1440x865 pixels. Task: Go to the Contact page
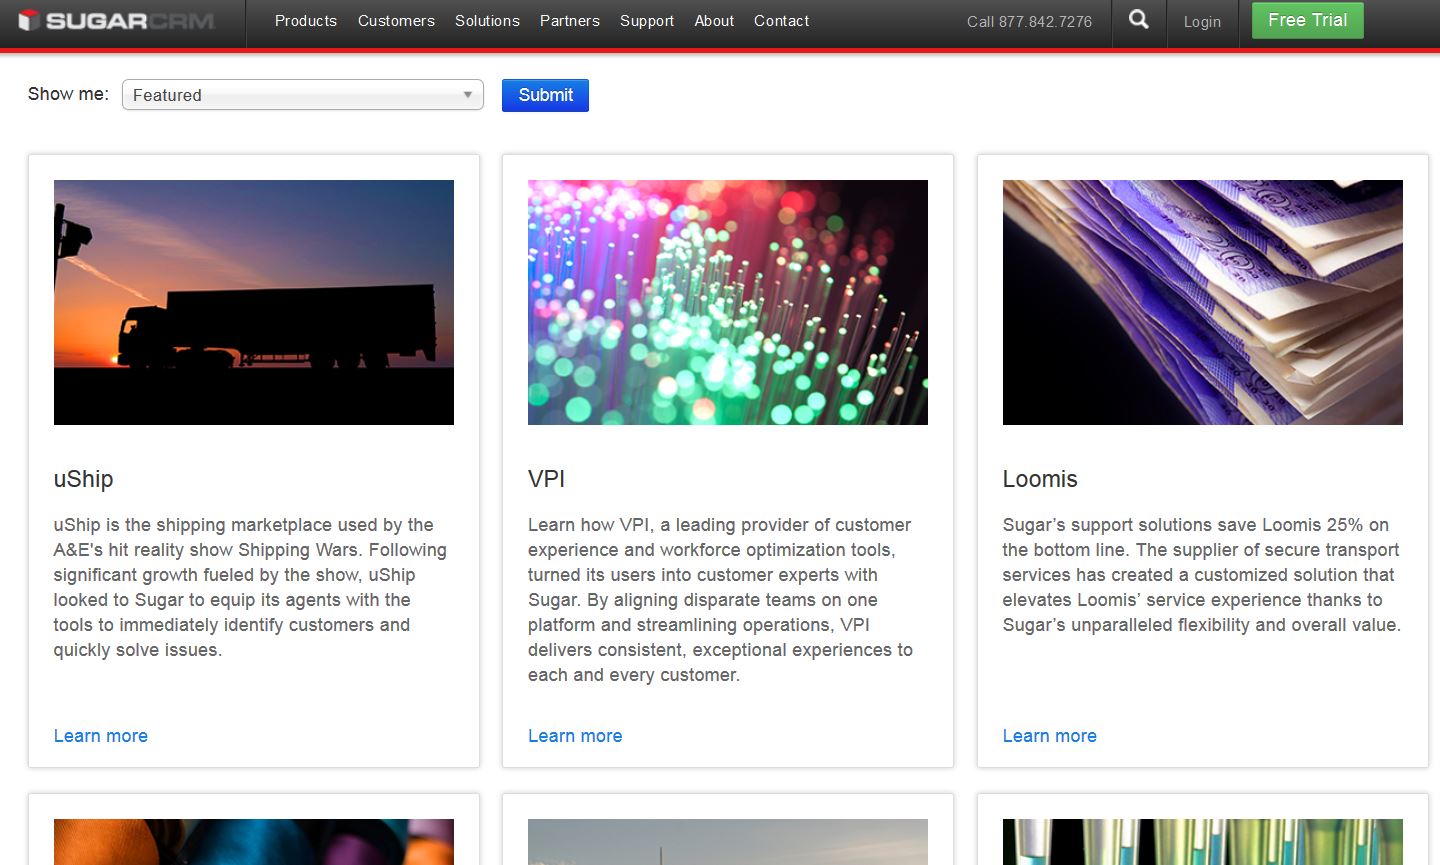(782, 21)
